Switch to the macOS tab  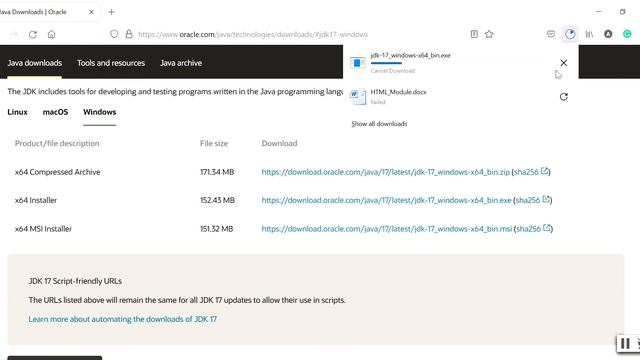click(x=56, y=112)
